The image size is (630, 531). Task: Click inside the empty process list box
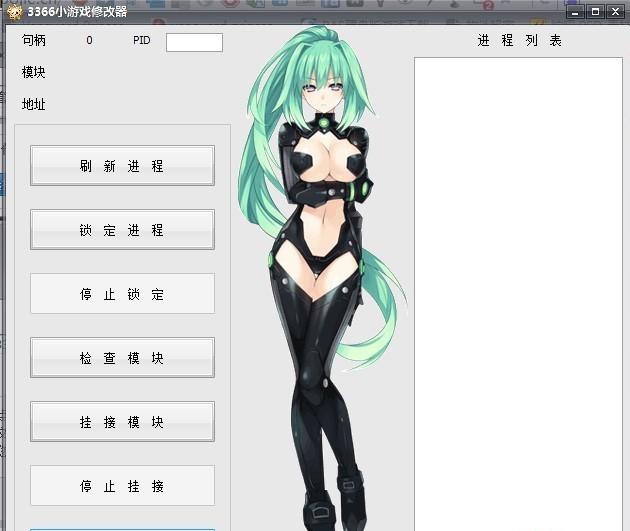click(x=518, y=290)
